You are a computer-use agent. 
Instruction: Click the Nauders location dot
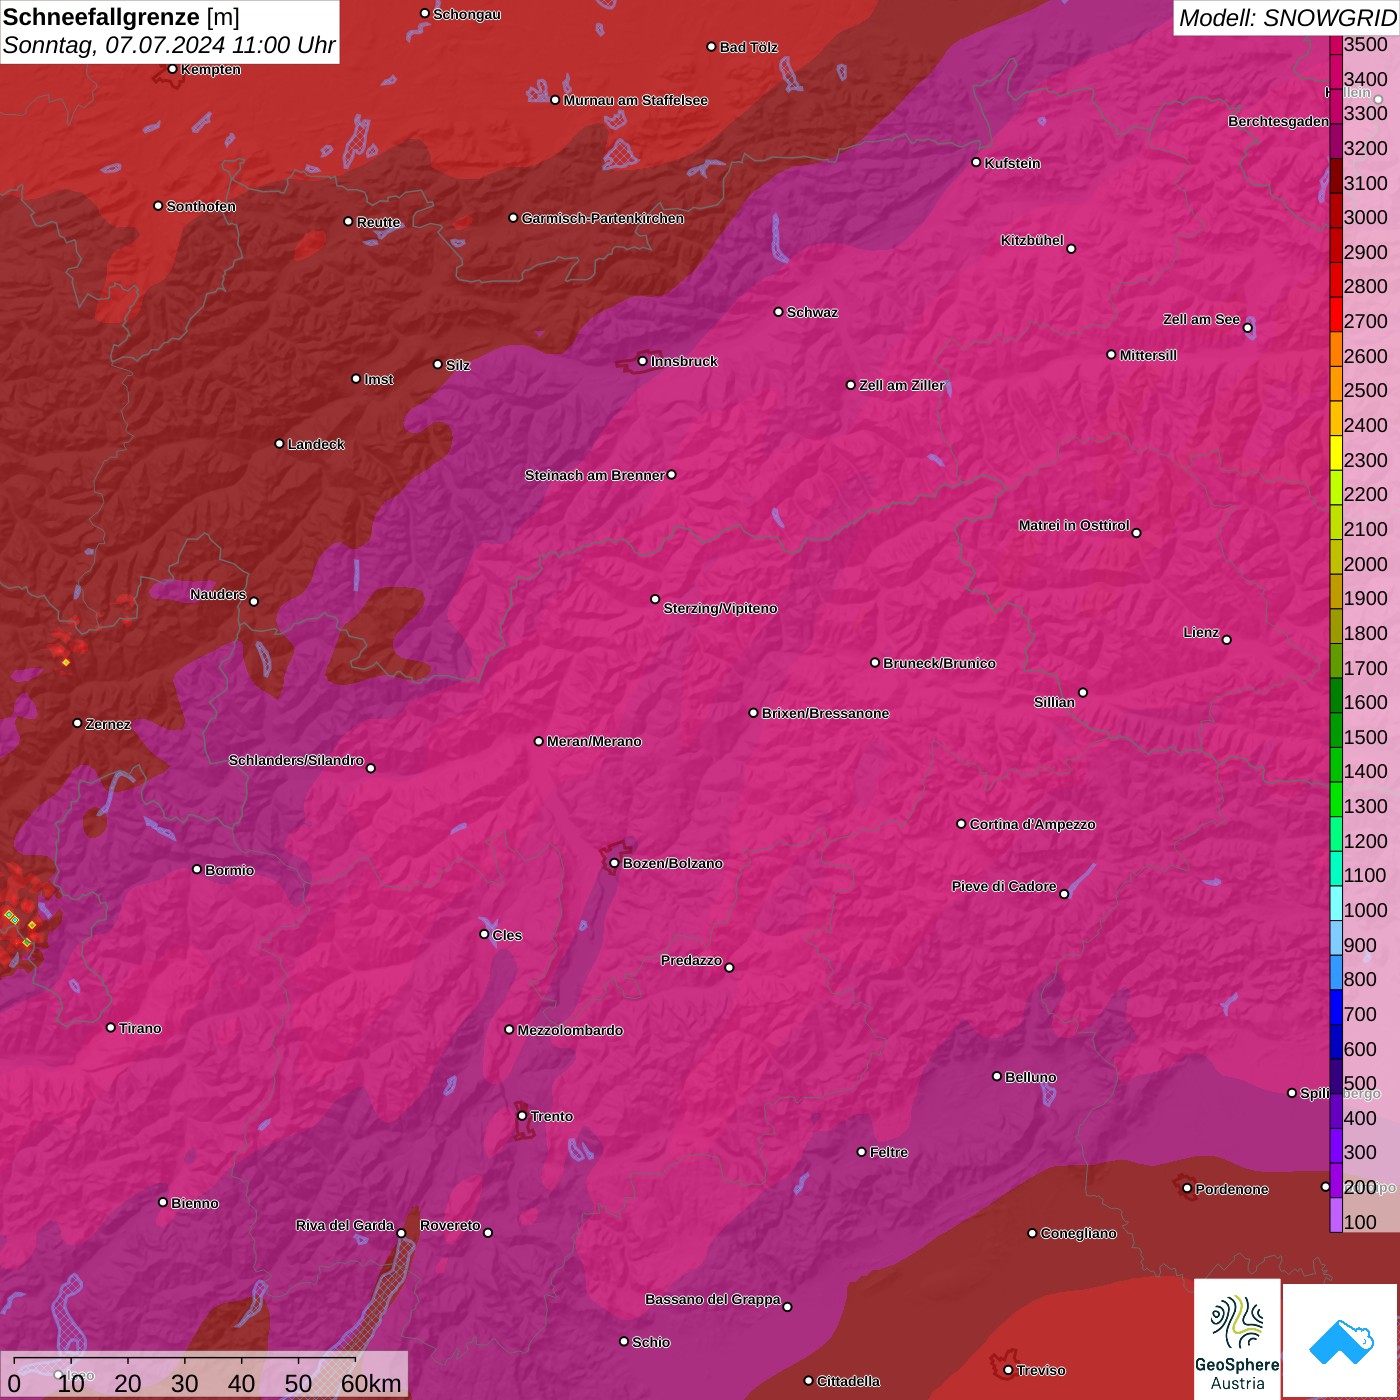(x=254, y=601)
